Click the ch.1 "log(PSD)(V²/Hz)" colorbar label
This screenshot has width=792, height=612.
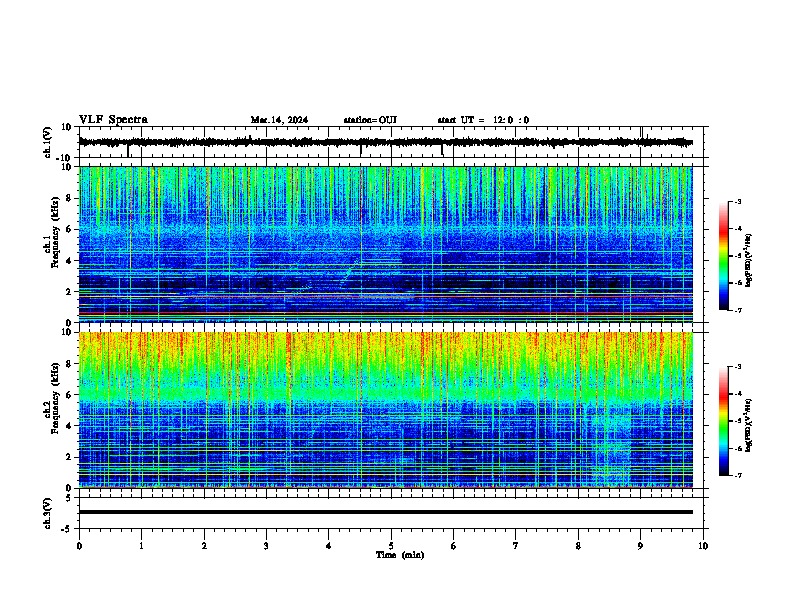[748, 260]
